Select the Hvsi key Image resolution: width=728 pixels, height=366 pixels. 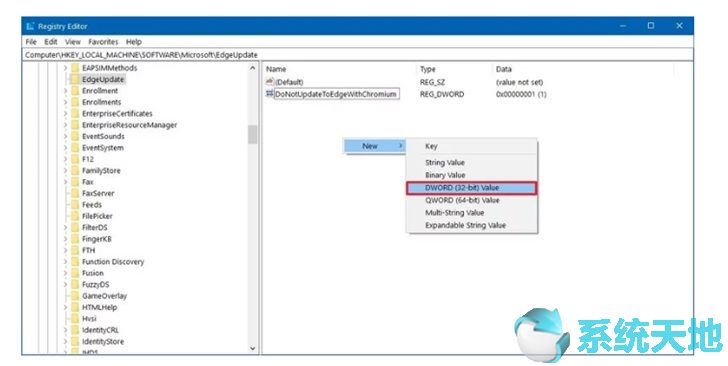click(x=89, y=319)
